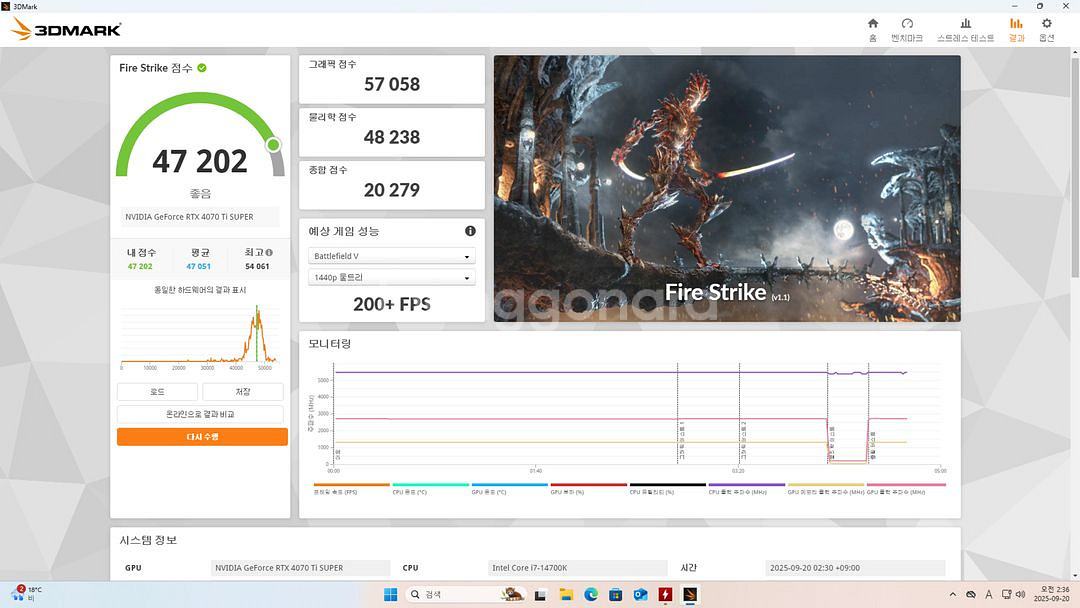Click the Windows Start button
Image resolution: width=1080 pixels, height=608 pixels.
pyautogui.click(x=389, y=596)
